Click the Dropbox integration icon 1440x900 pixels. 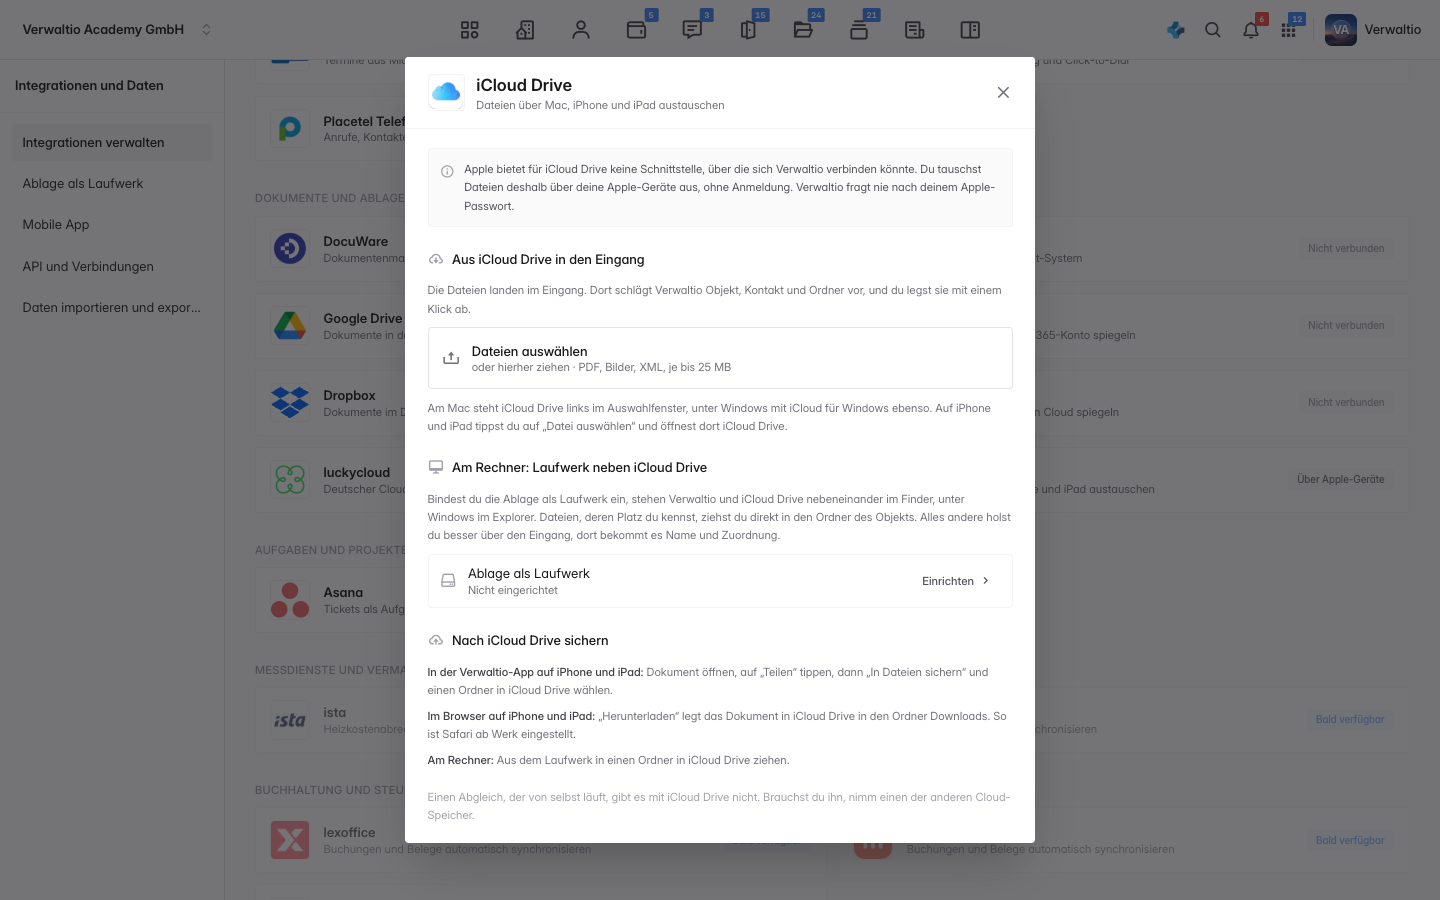tap(290, 402)
